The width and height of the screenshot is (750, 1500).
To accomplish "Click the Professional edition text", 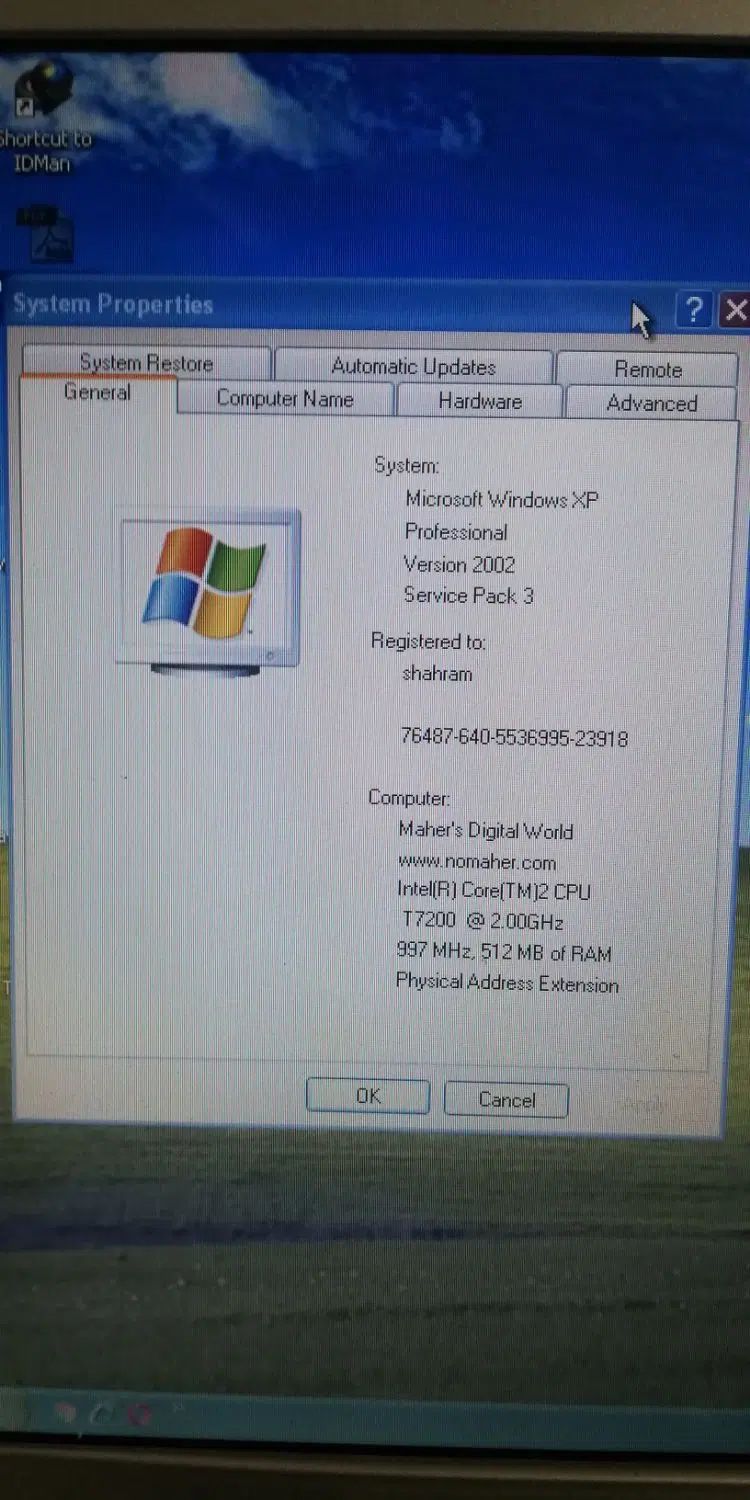I will [456, 532].
